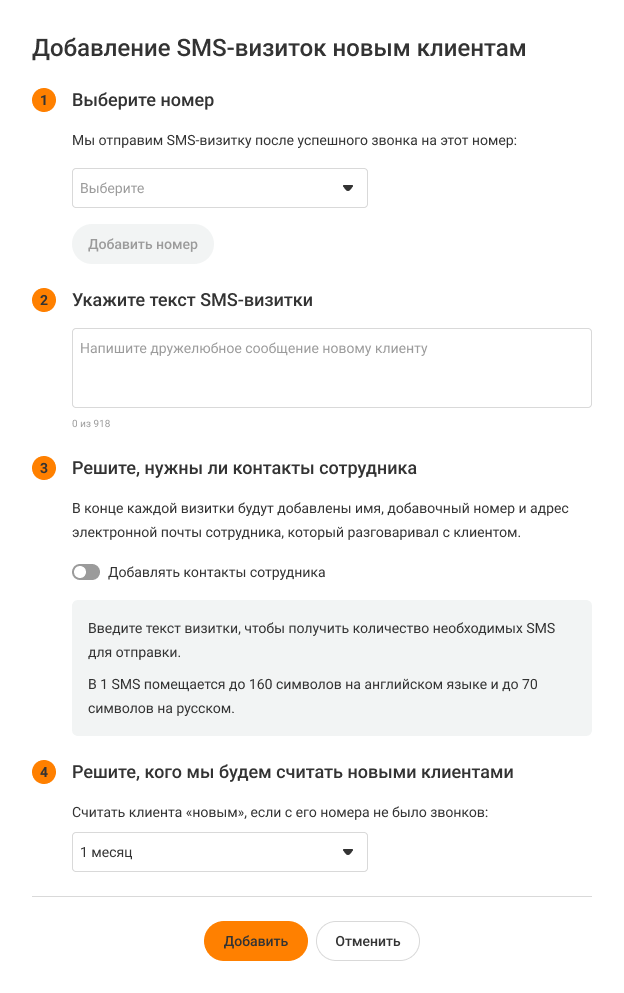This screenshot has width=624, height=993.
Task: Click the 'Выберите номер' step heading
Action: [x=143, y=100]
